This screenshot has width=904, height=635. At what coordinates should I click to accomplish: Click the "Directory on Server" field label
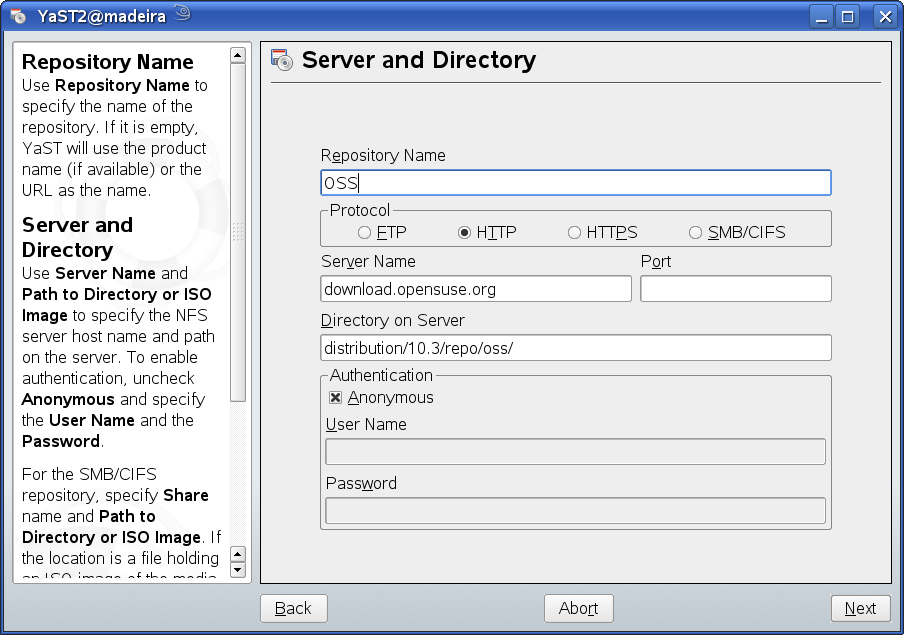pyautogui.click(x=393, y=320)
